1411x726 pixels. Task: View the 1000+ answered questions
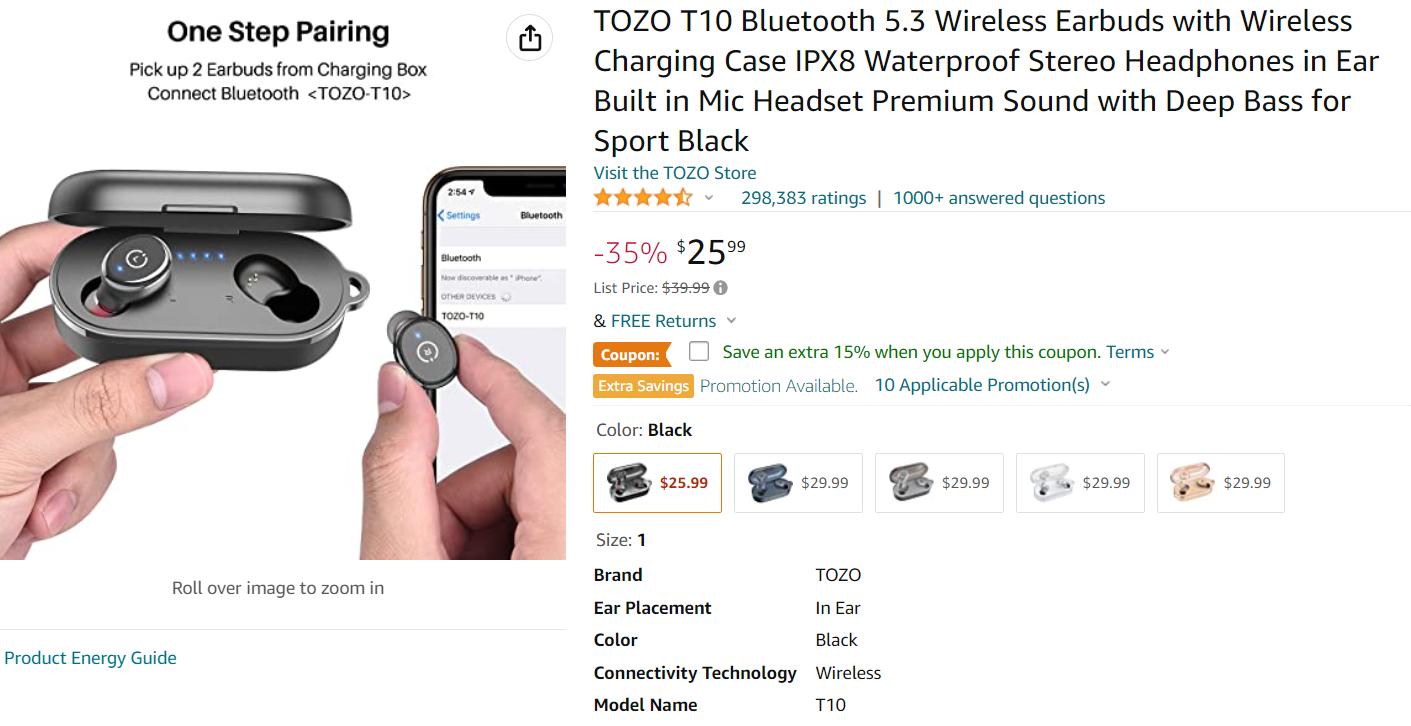(999, 198)
